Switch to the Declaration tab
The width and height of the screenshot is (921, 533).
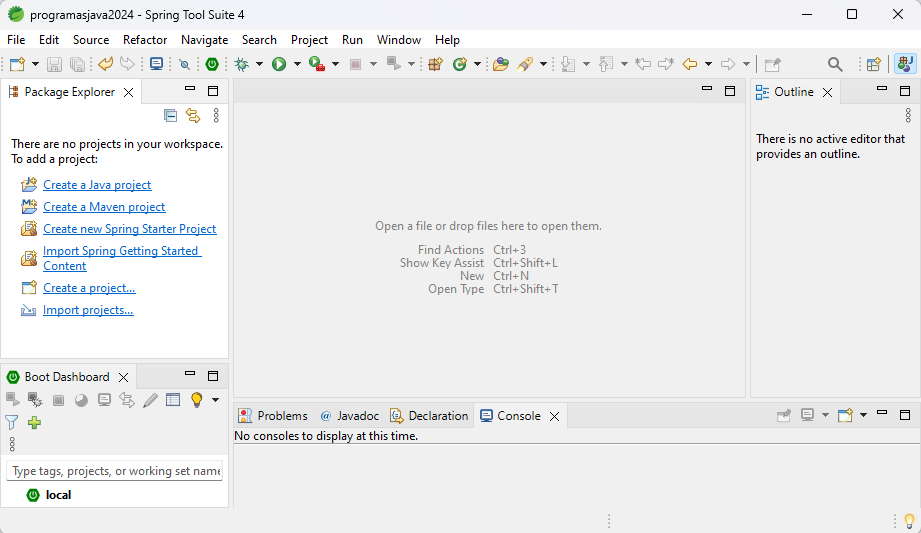[x=429, y=415]
